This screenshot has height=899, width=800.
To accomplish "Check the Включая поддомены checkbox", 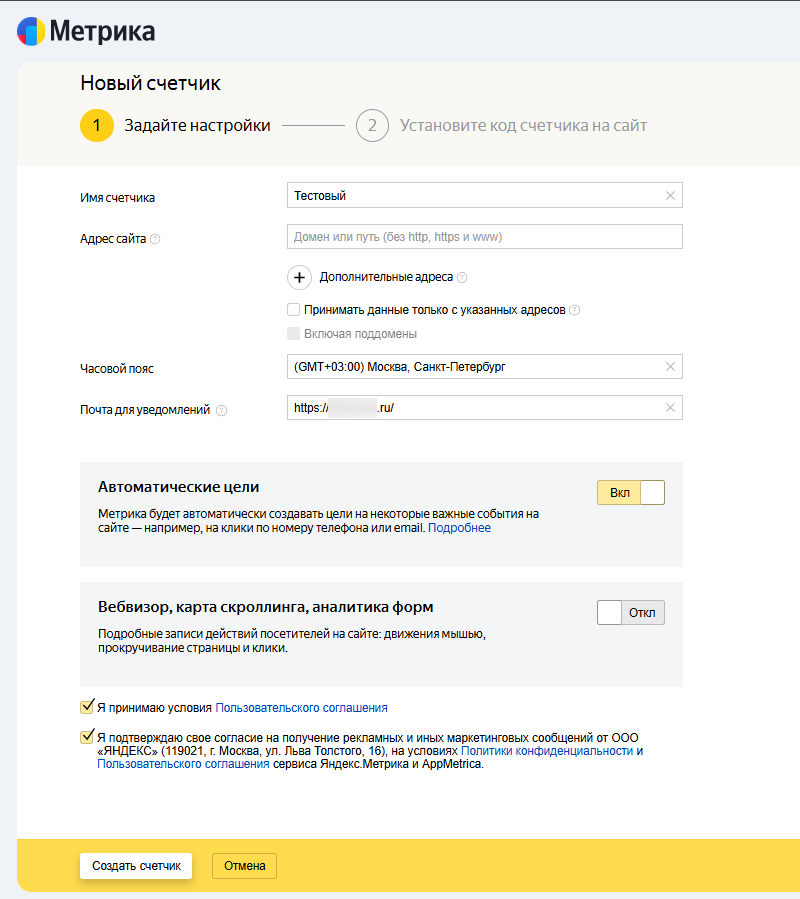I will 294,334.
